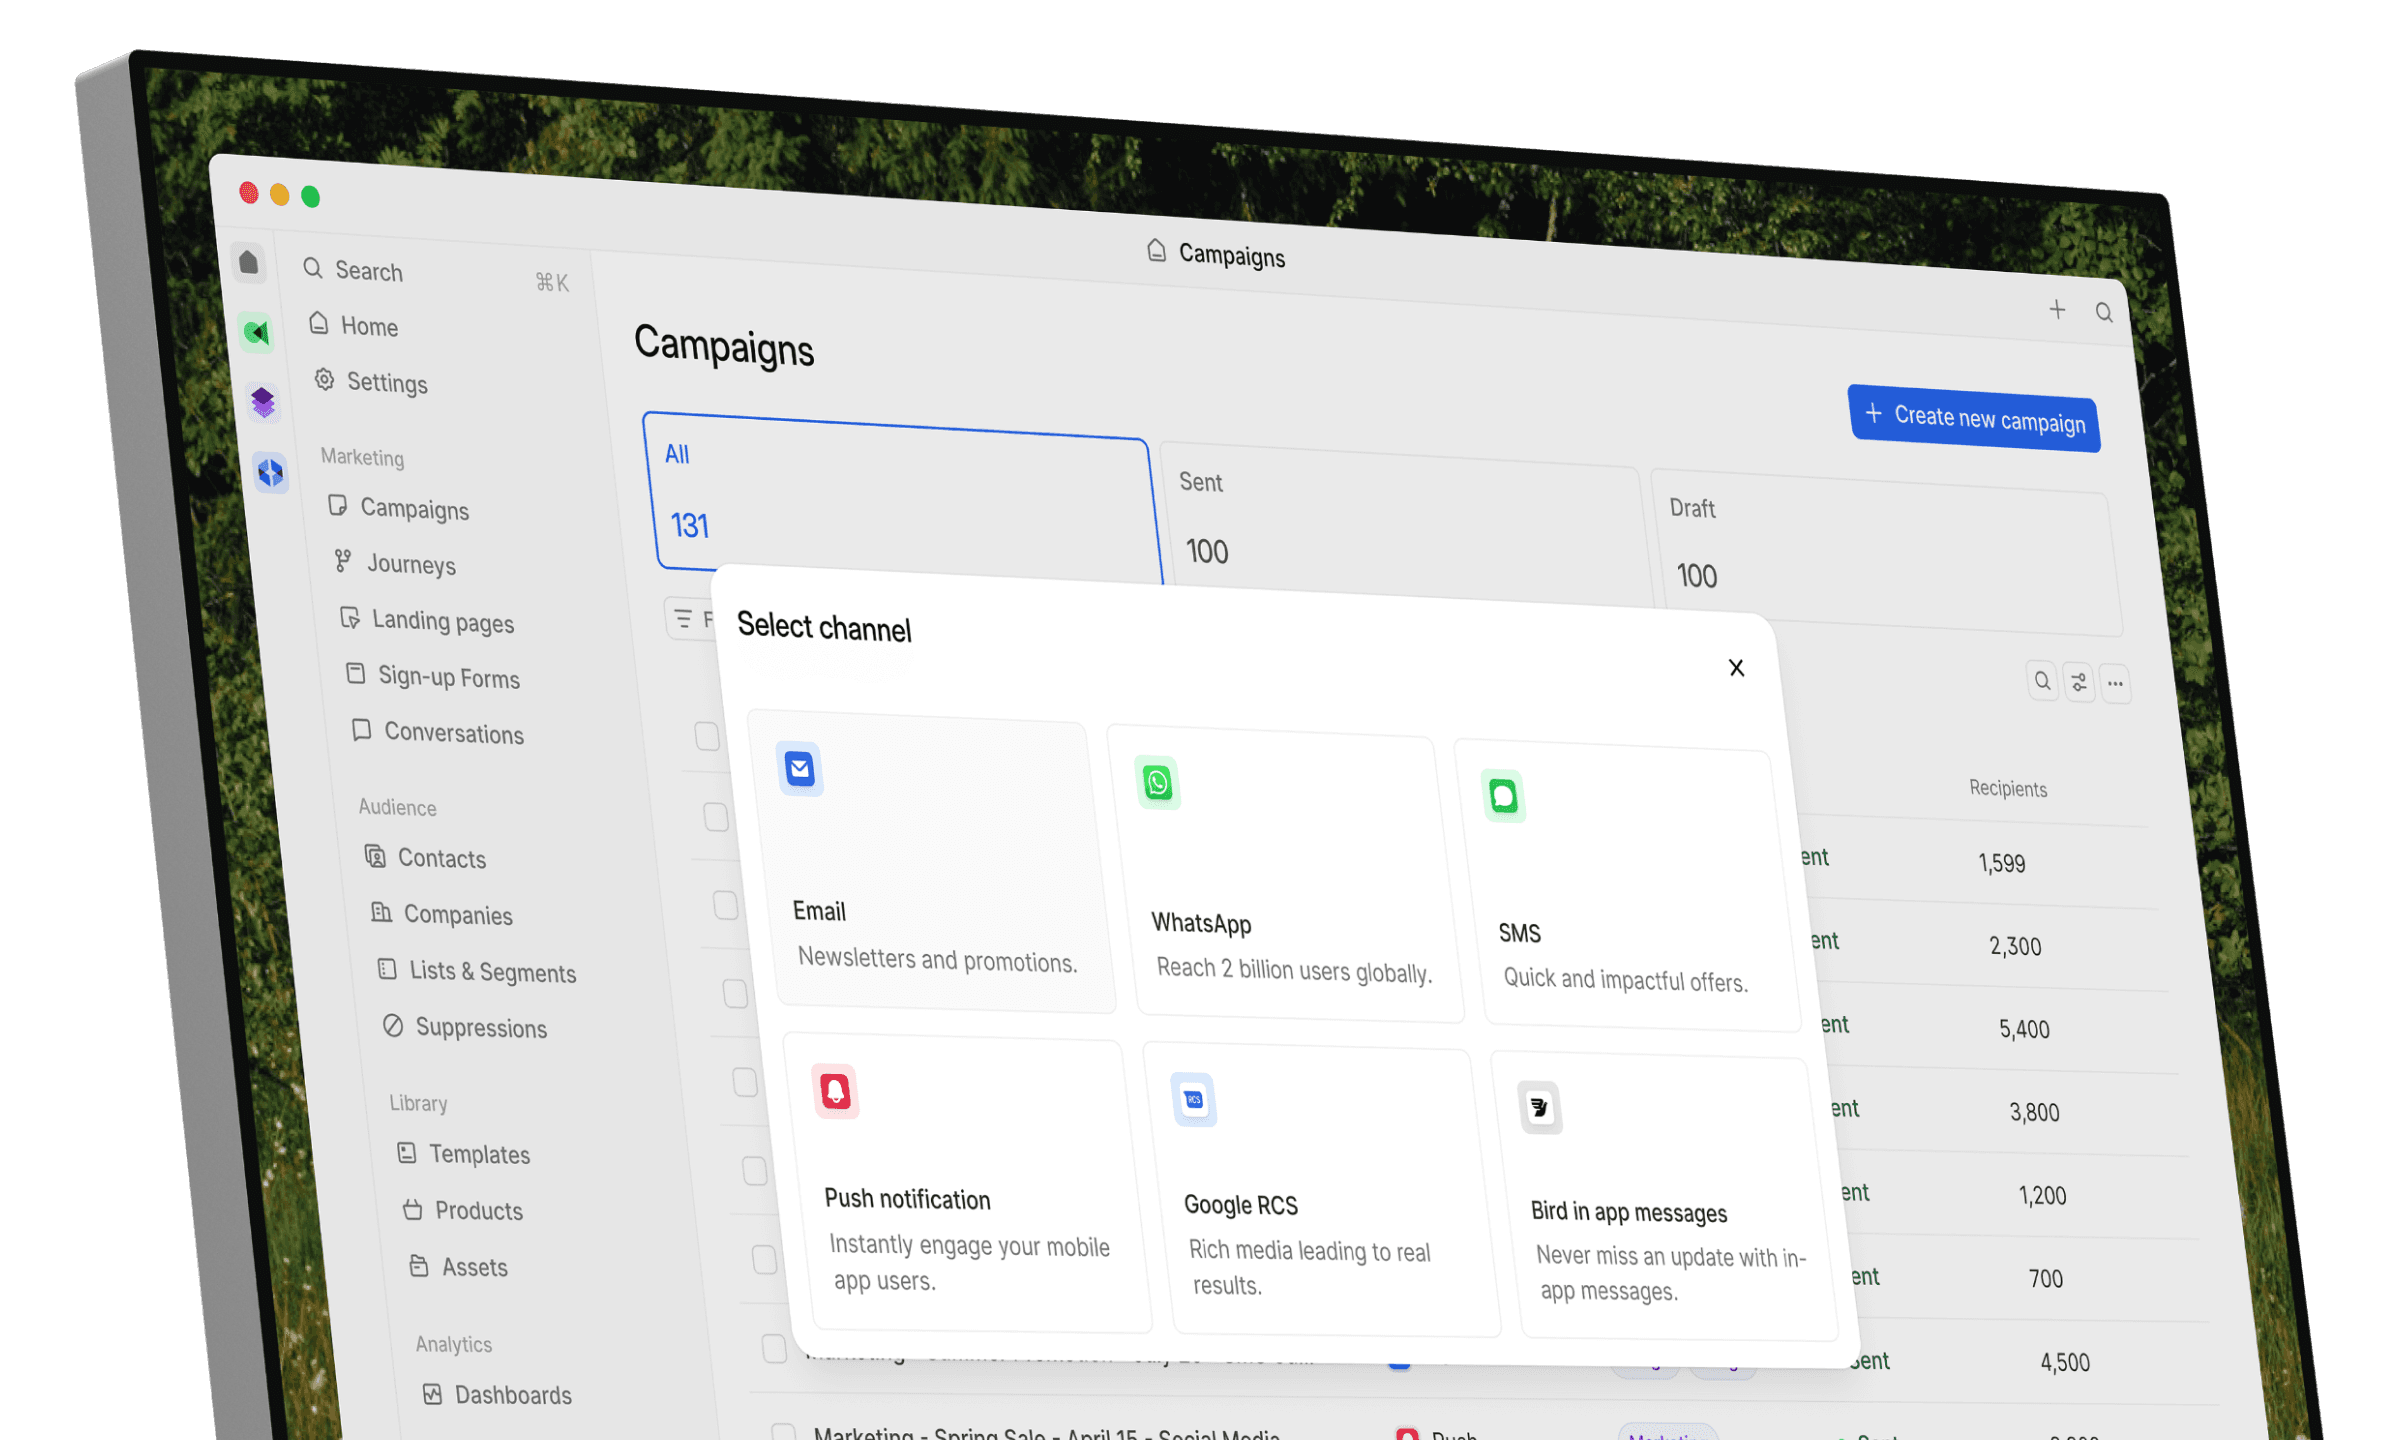Open Campaigns in the Marketing section

pyautogui.click(x=399, y=507)
